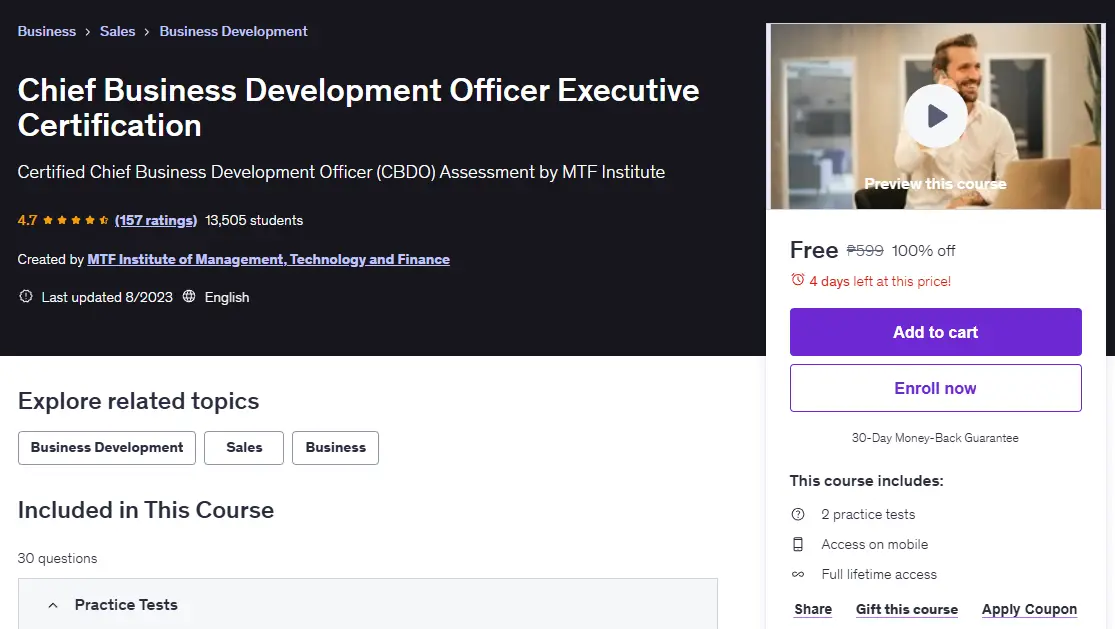Image resolution: width=1115 pixels, height=629 pixels.
Task: Click the 13,505 students text
Action: pyautogui.click(x=254, y=220)
